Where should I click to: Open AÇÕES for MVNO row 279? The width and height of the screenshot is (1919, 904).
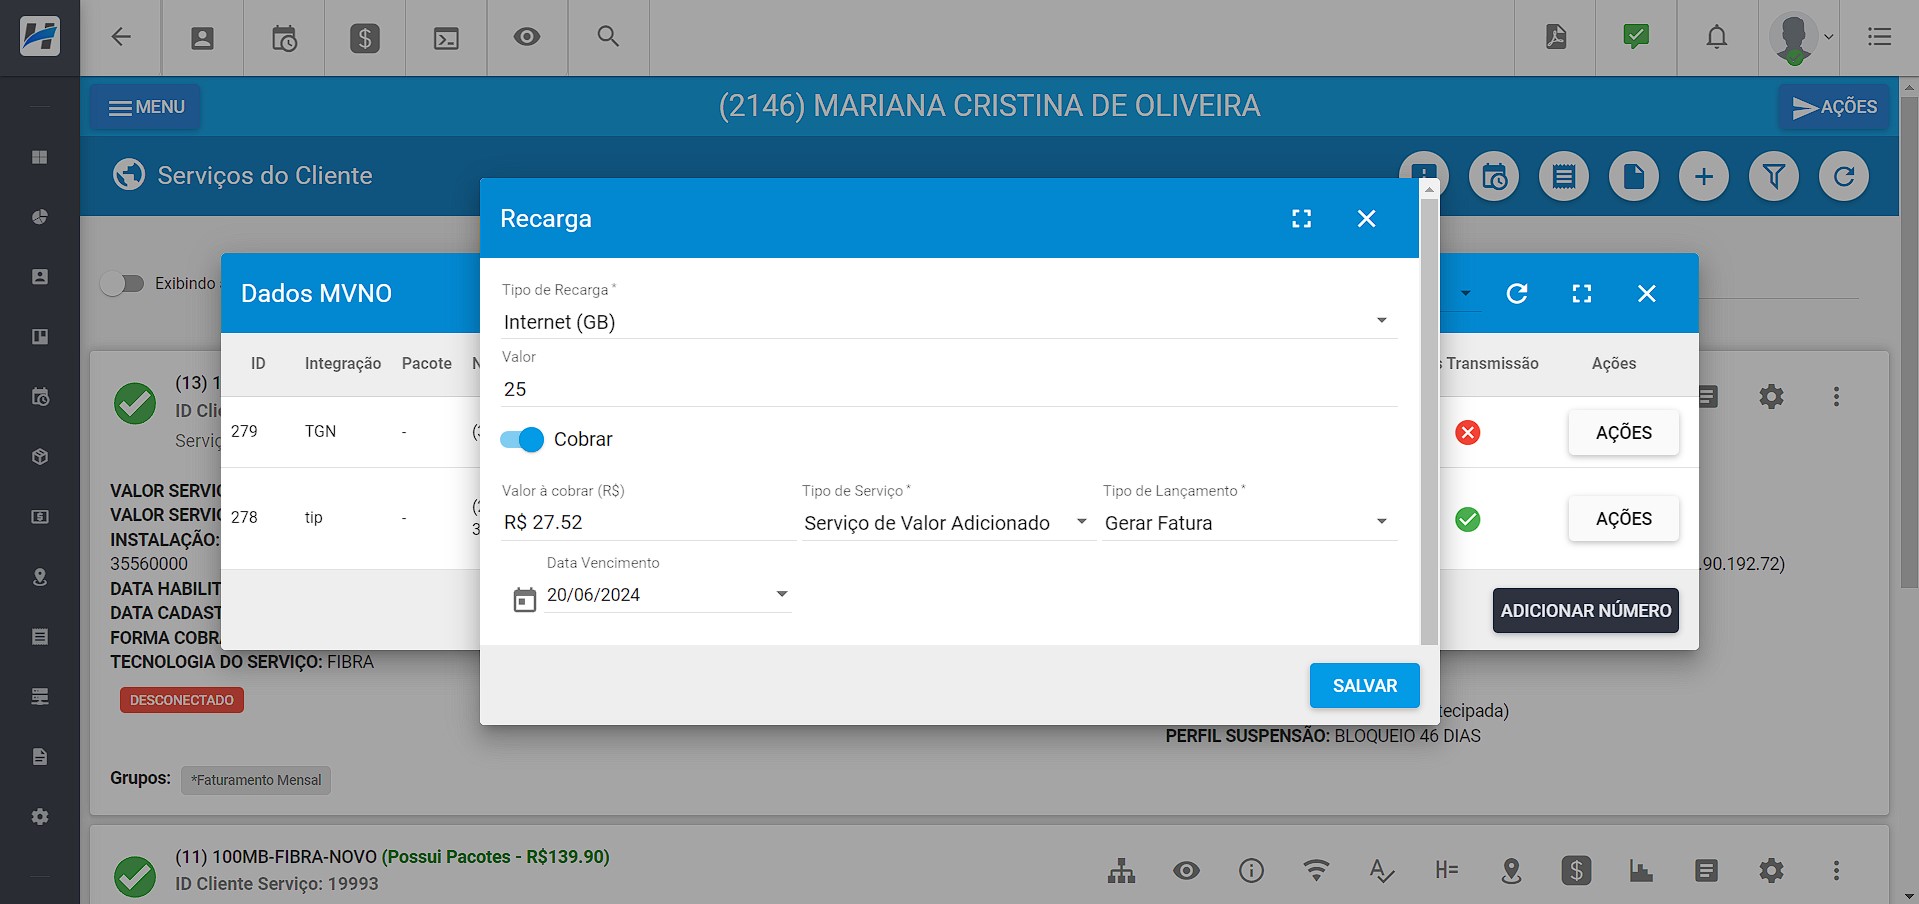pyautogui.click(x=1623, y=433)
